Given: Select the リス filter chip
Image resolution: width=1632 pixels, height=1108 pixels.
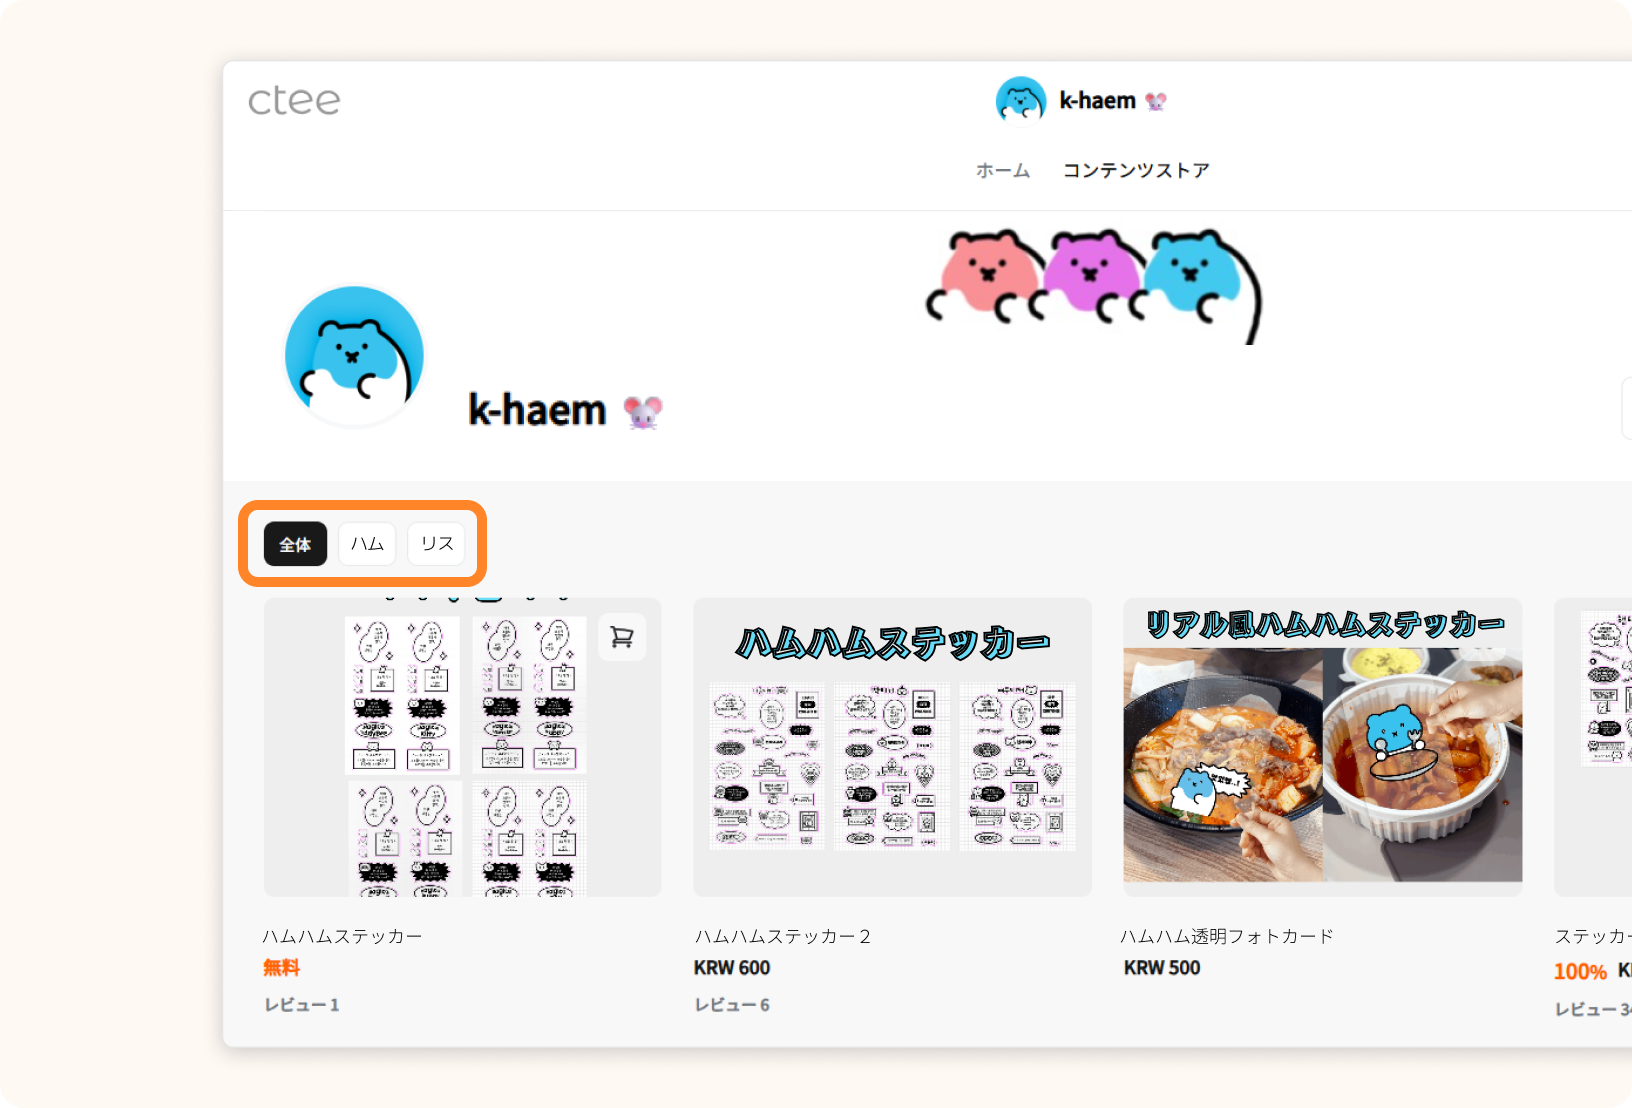Looking at the screenshot, I should point(436,544).
